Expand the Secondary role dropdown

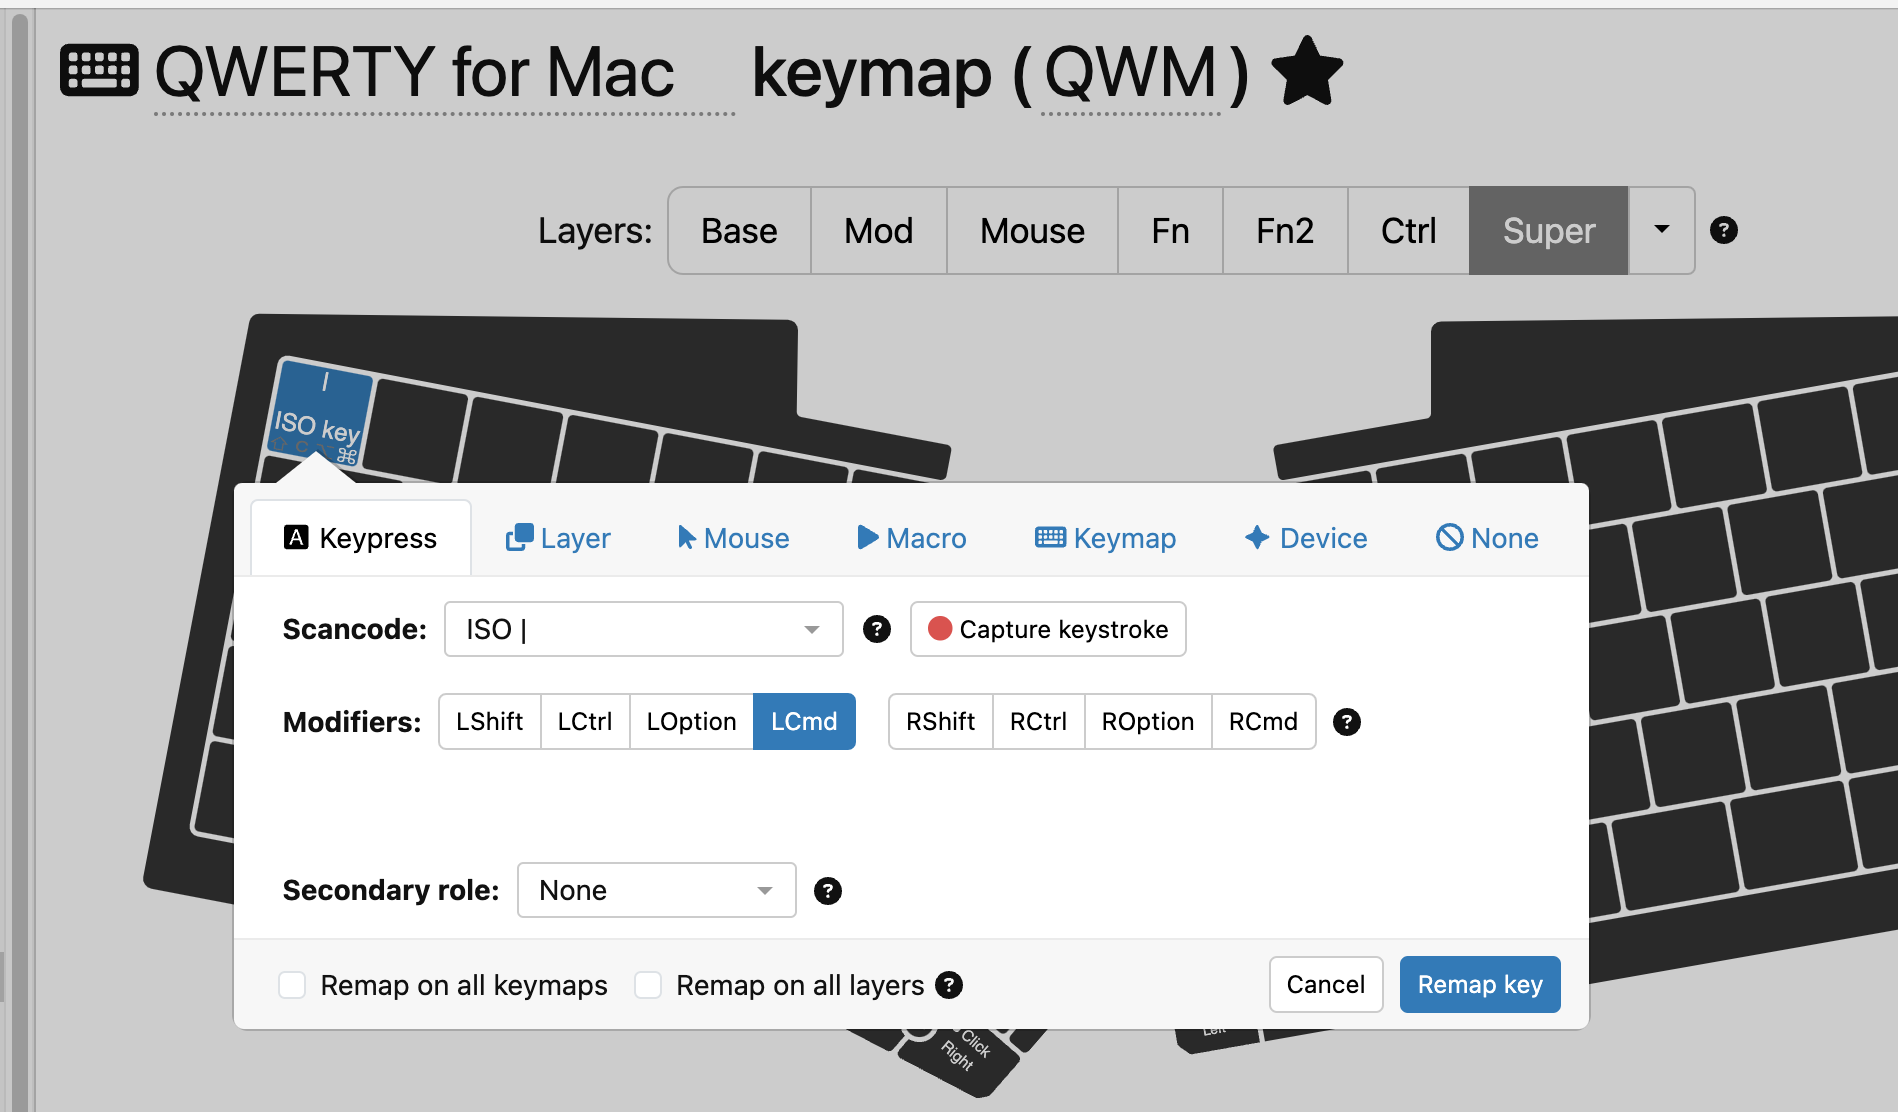[656, 890]
